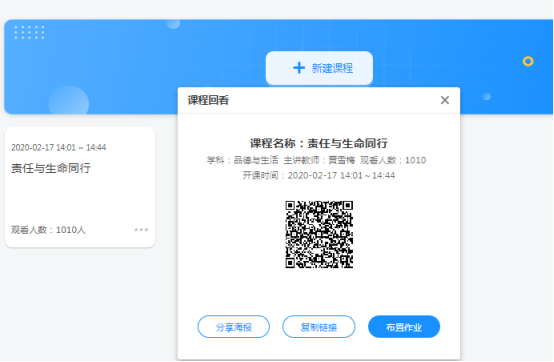Viewport: 554px width, 362px height.
Task: Click the course QR code image
Action: tap(319, 235)
